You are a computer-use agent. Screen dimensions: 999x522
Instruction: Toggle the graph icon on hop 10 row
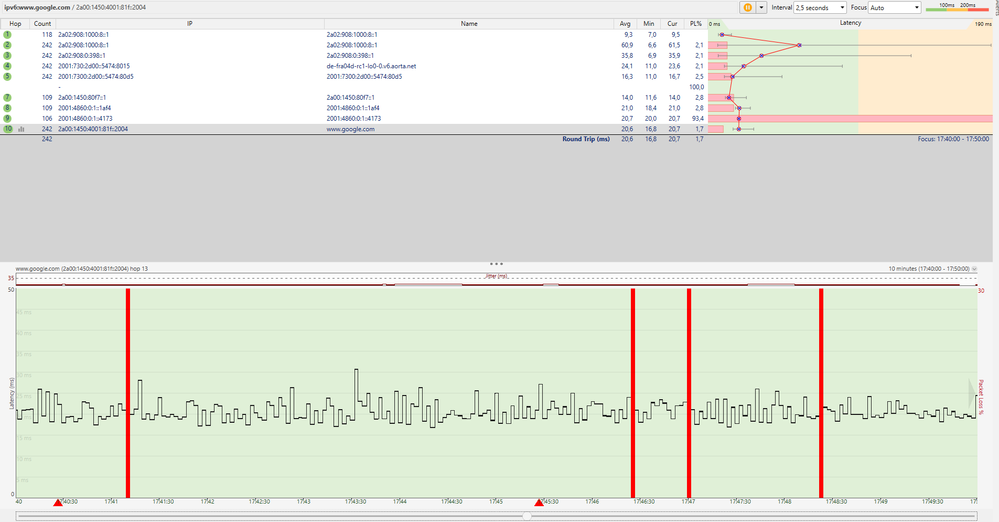(x=22, y=129)
